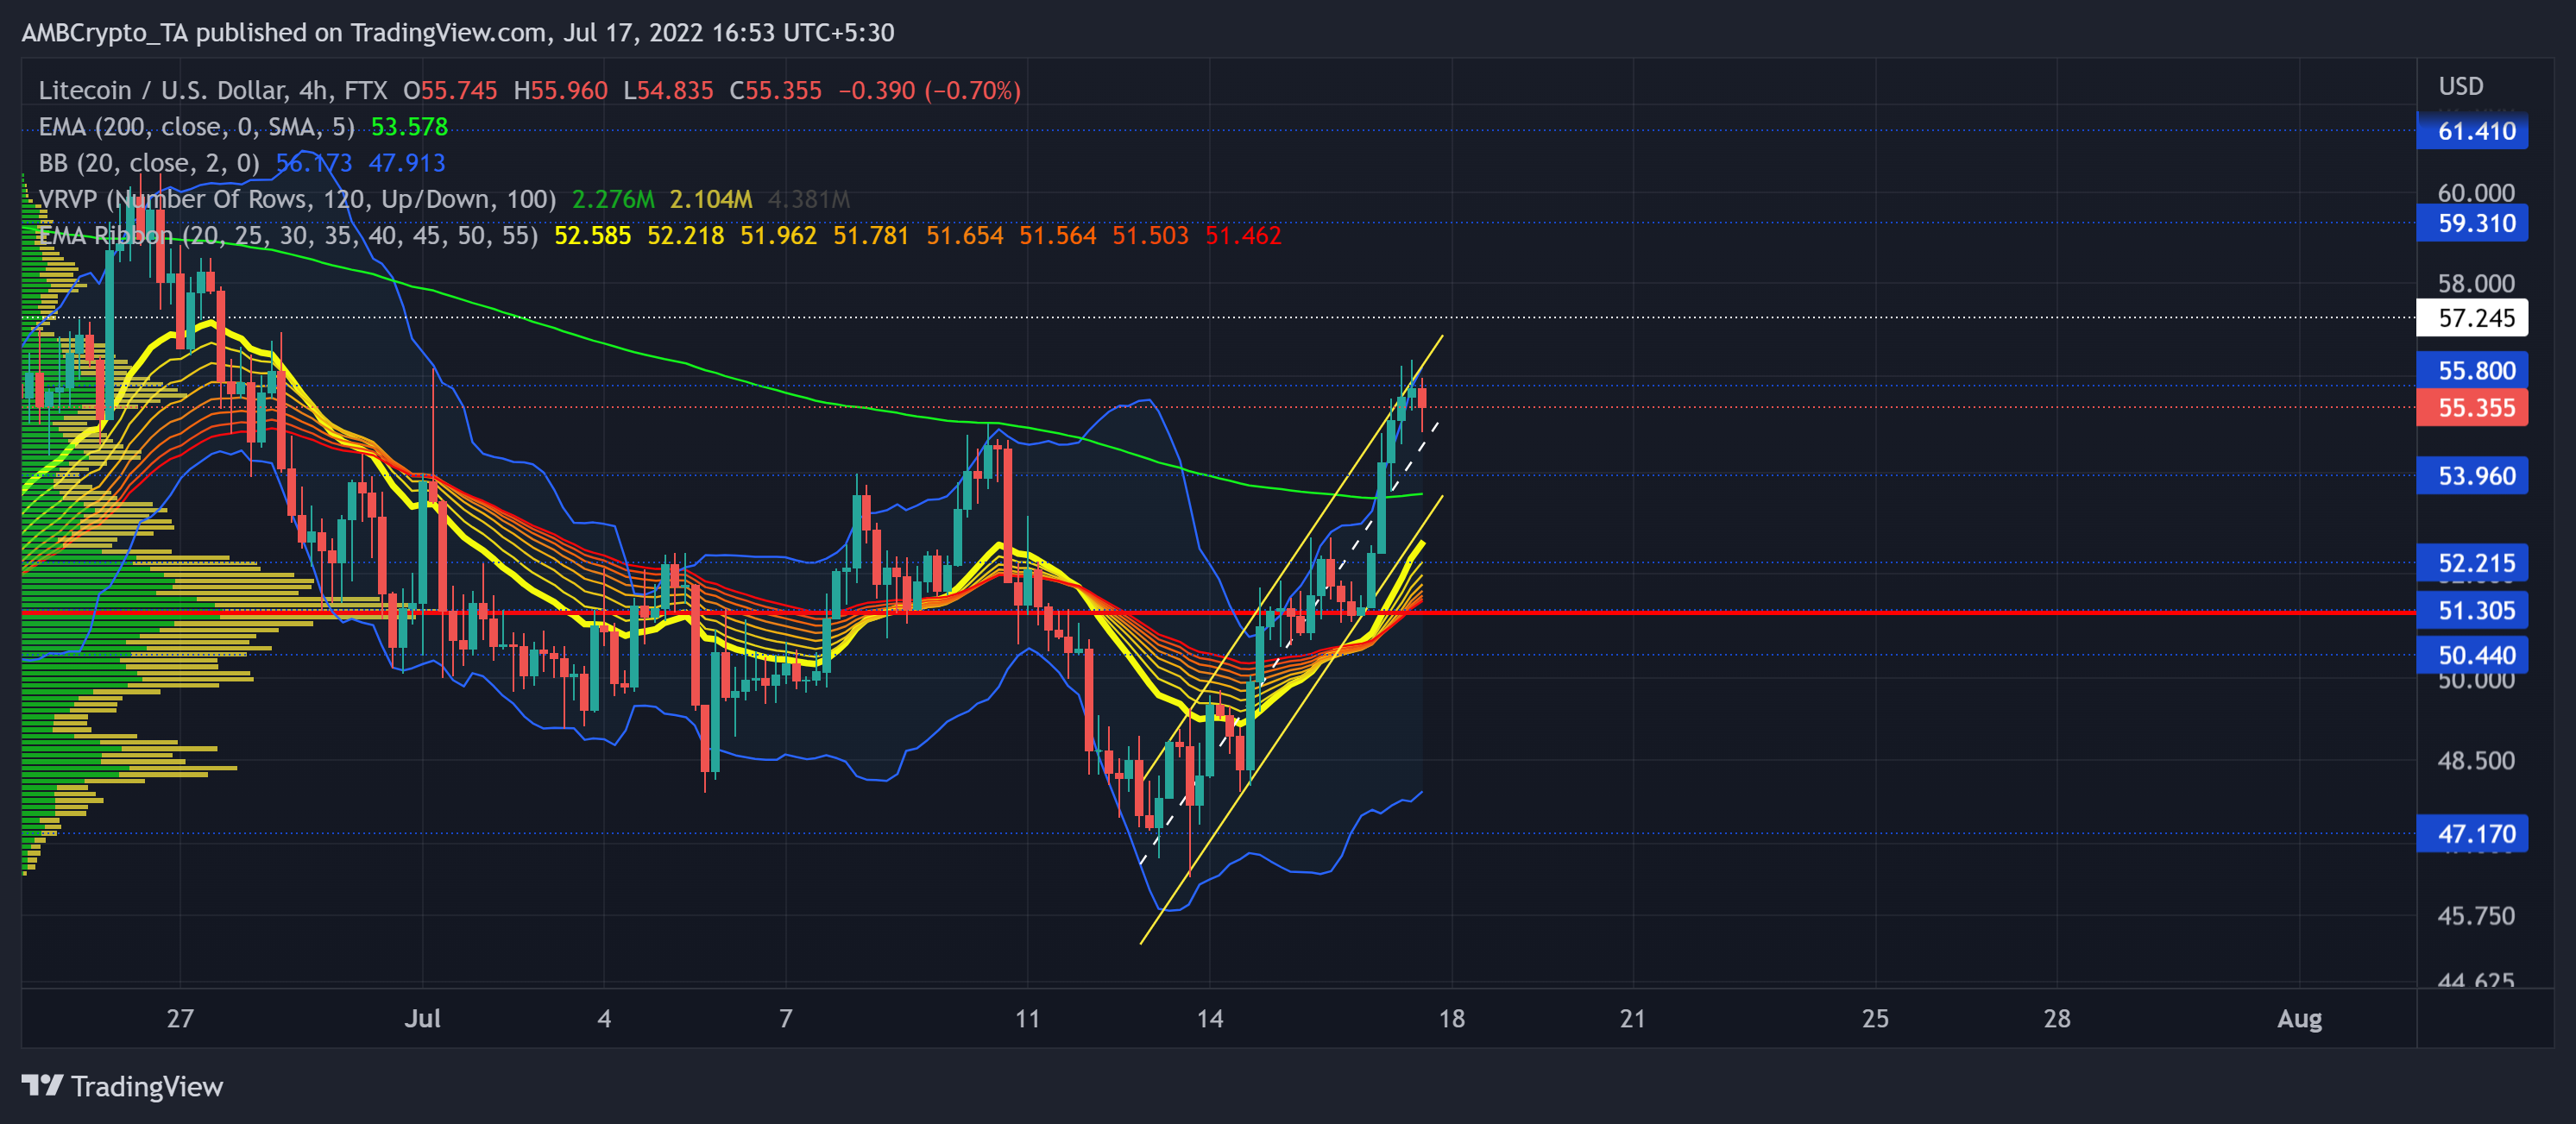Click the 11 date label on time axis
2576x1124 pixels.
point(1028,1018)
